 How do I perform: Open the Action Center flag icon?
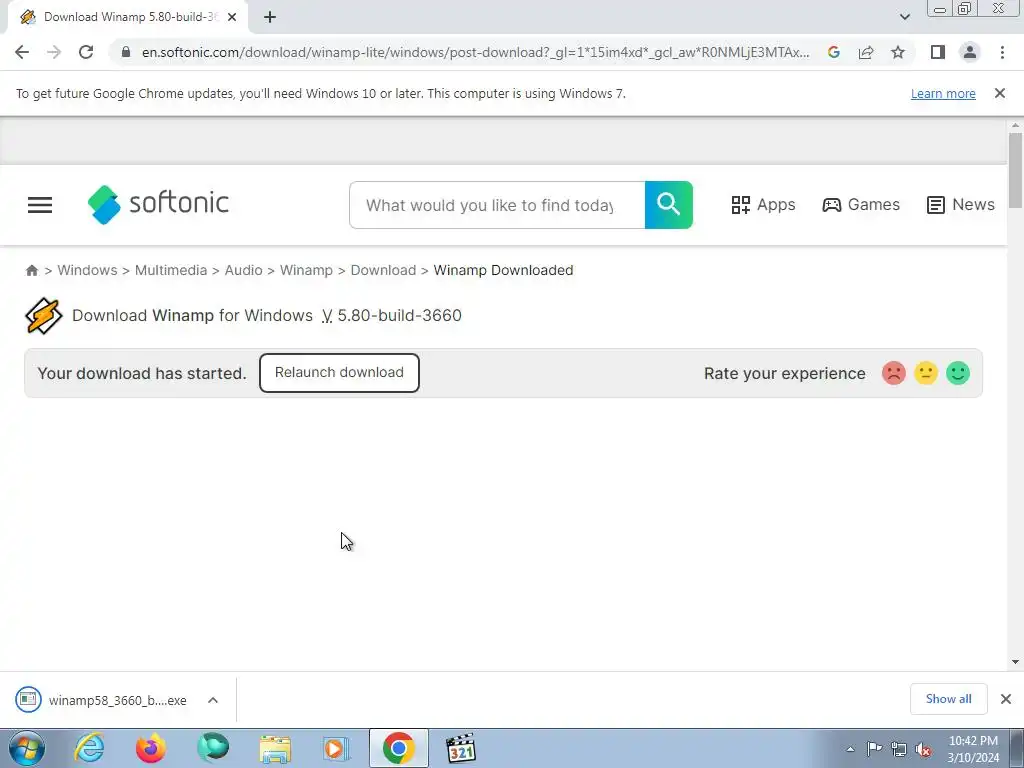pyautogui.click(x=874, y=749)
